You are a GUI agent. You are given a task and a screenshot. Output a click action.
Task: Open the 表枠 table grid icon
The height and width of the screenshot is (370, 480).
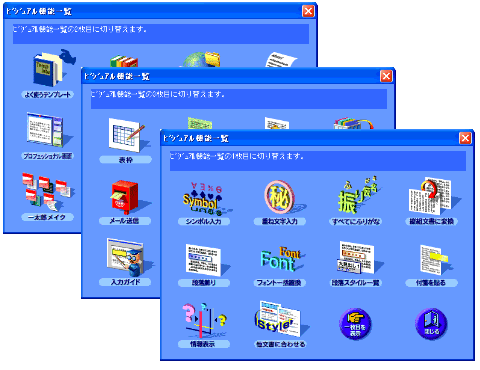(127, 136)
